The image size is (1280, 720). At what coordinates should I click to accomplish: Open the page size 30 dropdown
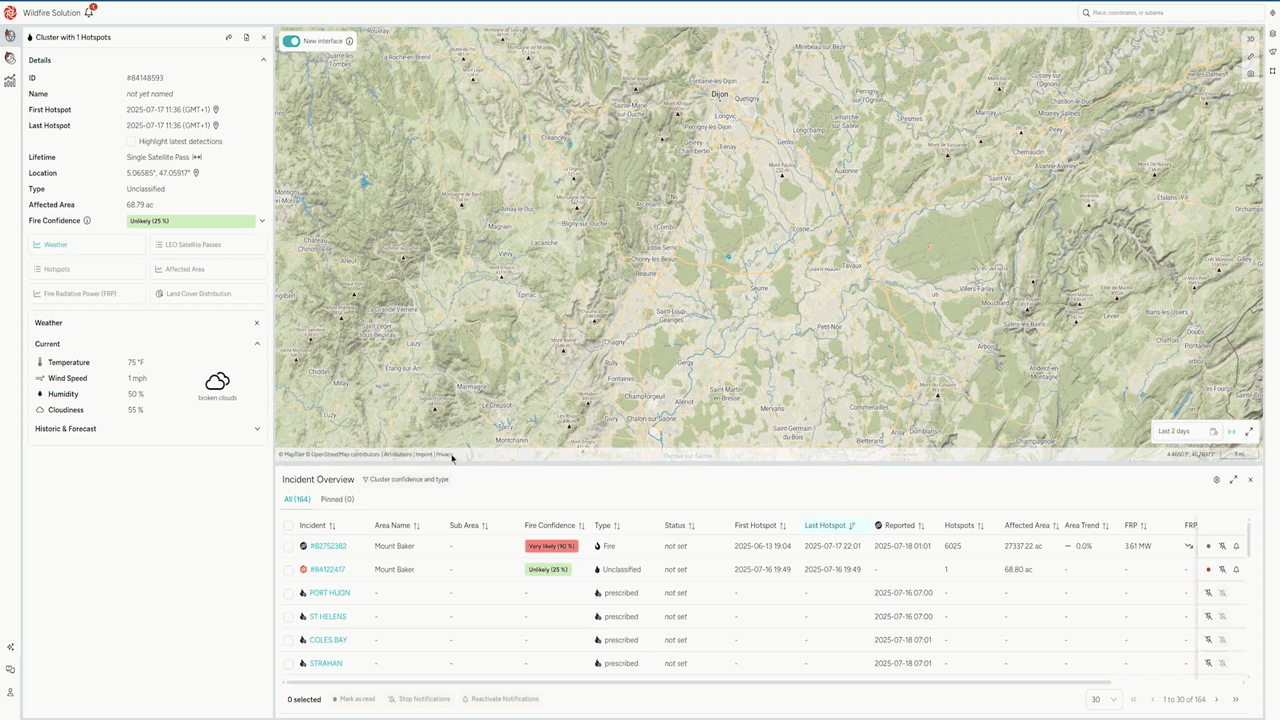1104,699
